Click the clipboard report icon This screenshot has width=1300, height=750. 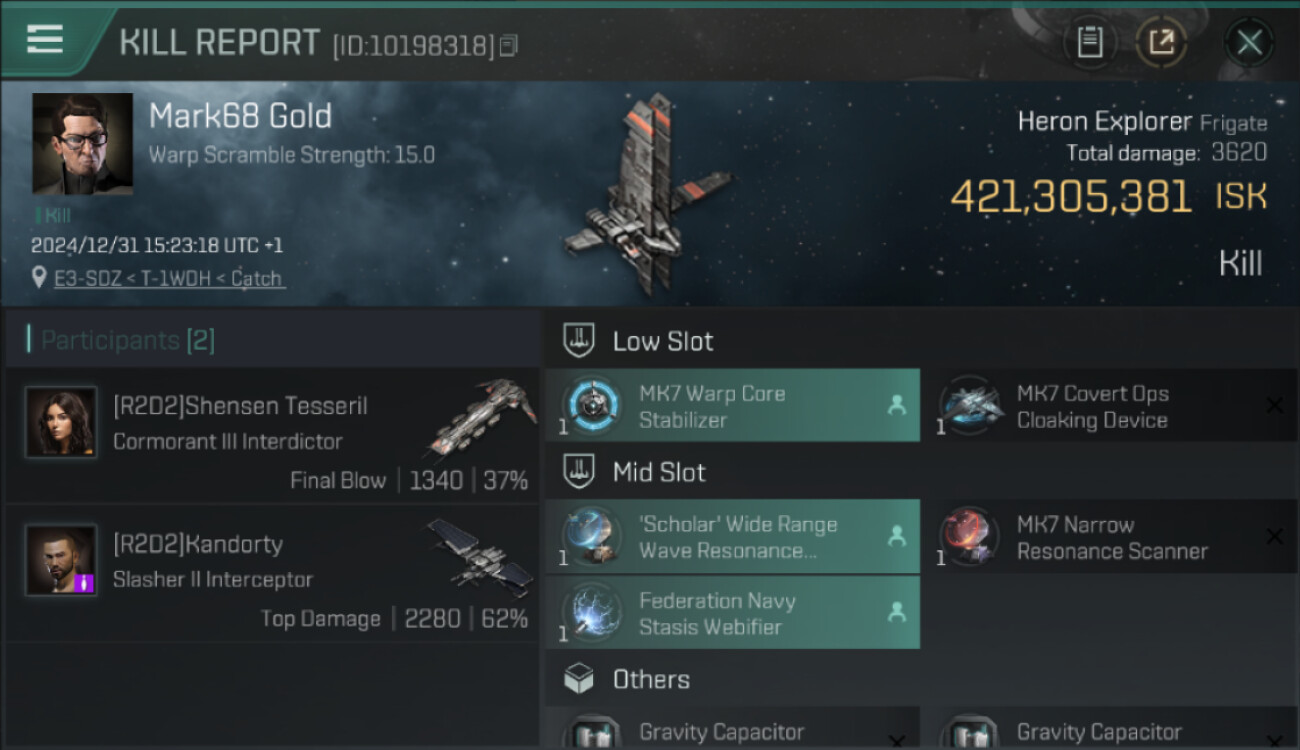pos(1090,42)
